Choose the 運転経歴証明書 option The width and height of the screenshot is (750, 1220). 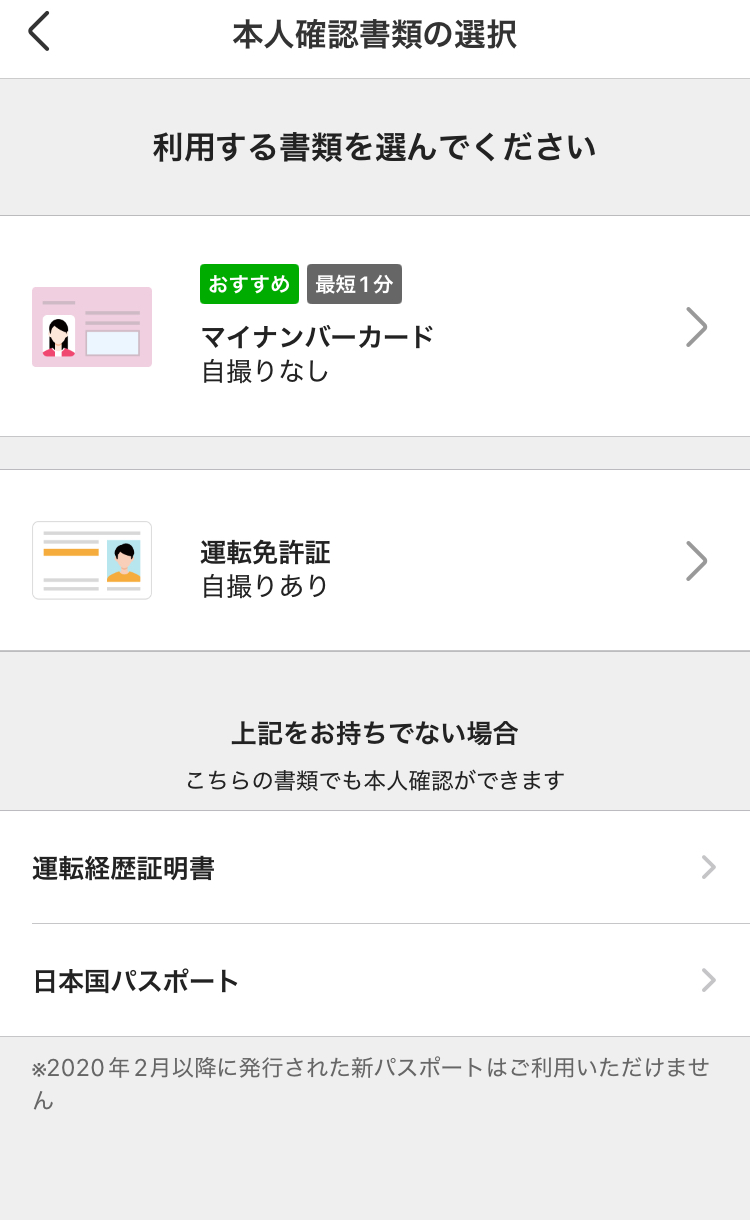pyautogui.click(x=123, y=868)
